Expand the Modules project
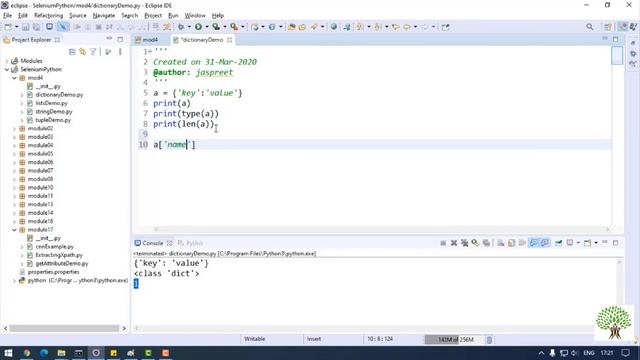This screenshot has height=360, width=640. click(7, 61)
